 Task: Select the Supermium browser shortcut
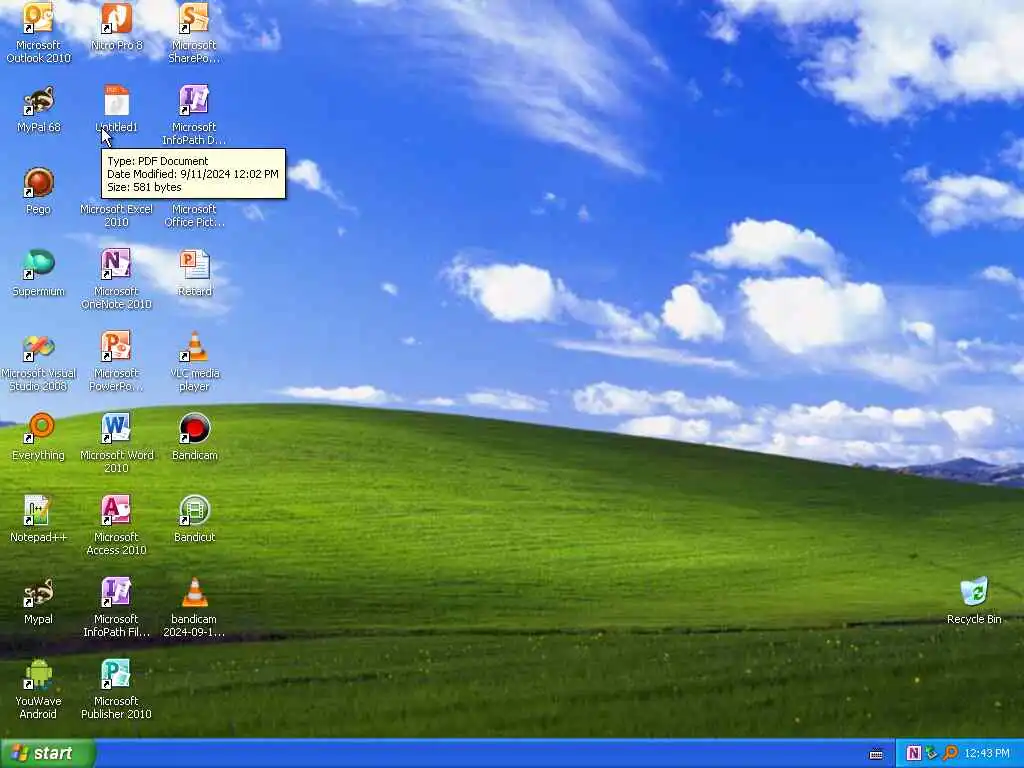[x=39, y=264]
